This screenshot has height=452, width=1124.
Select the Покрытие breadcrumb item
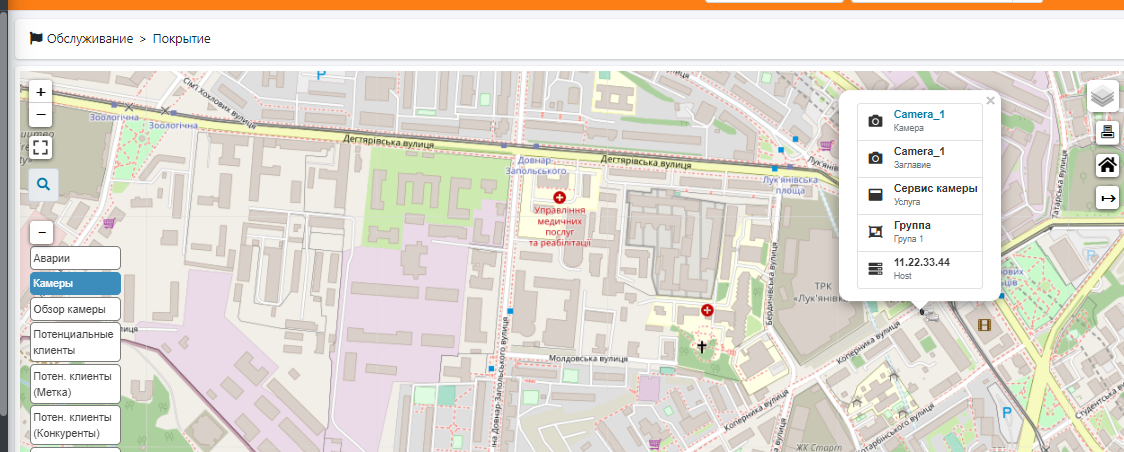pyautogui.click(x=181, y=38)
